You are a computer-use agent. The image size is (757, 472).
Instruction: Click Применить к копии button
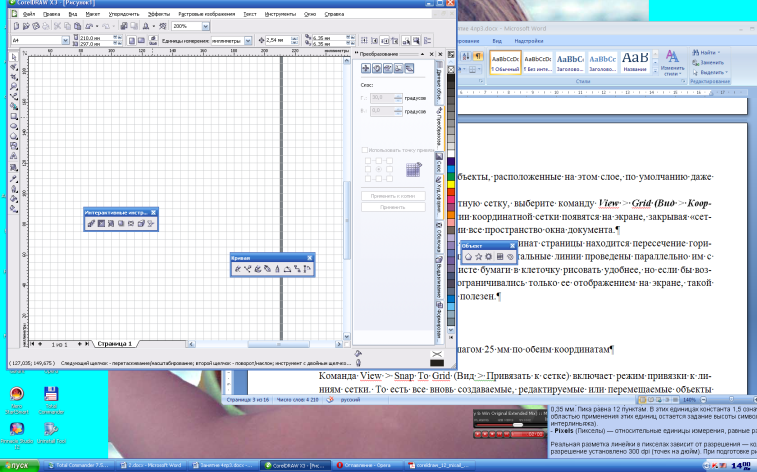pos(393,196)
